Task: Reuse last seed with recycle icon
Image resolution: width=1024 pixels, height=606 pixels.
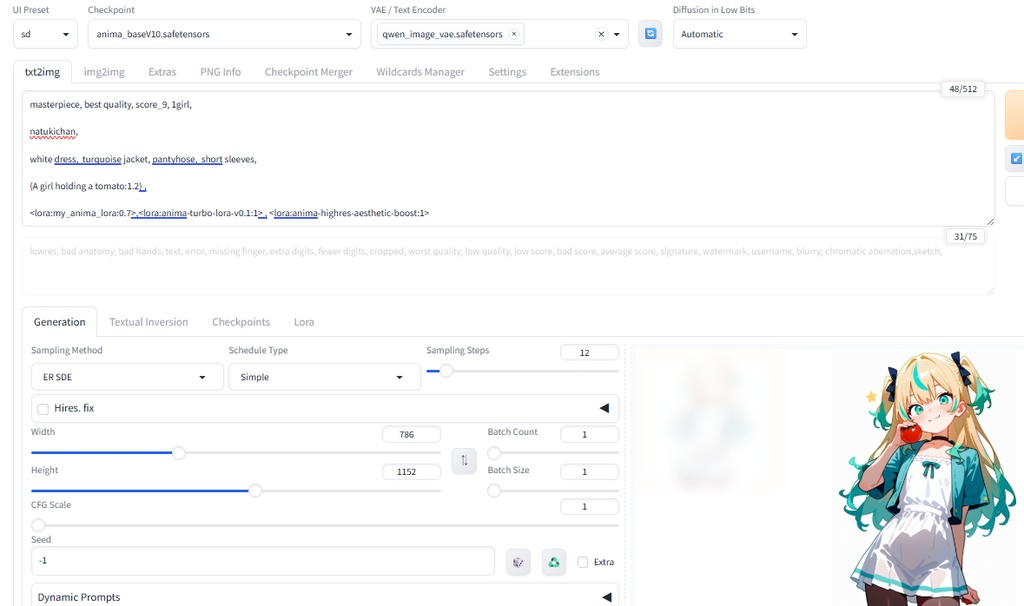Action: [x=554, y=562]
